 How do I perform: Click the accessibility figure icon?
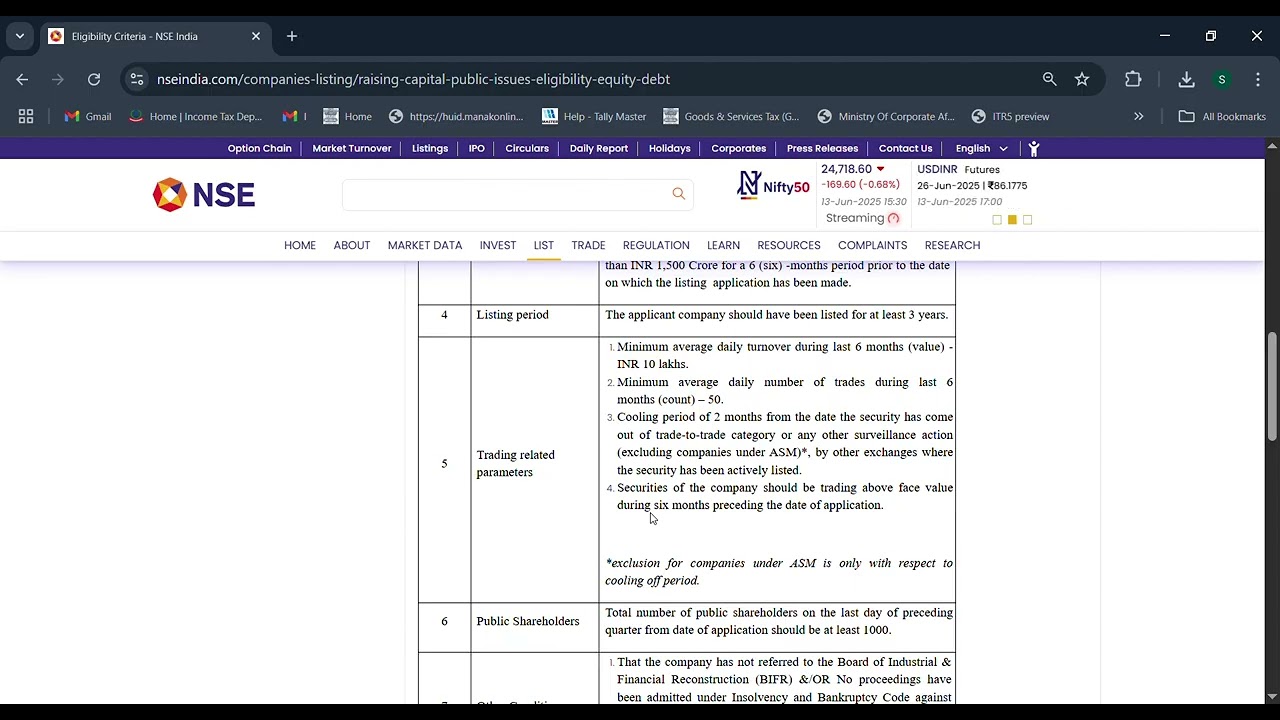coord(1034,148)
